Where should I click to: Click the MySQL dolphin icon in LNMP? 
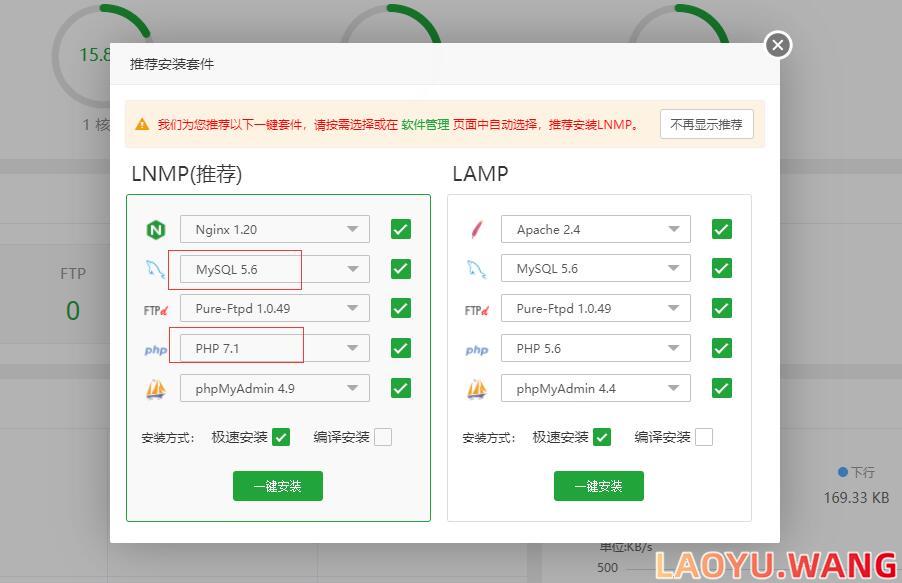coord(155,269)
